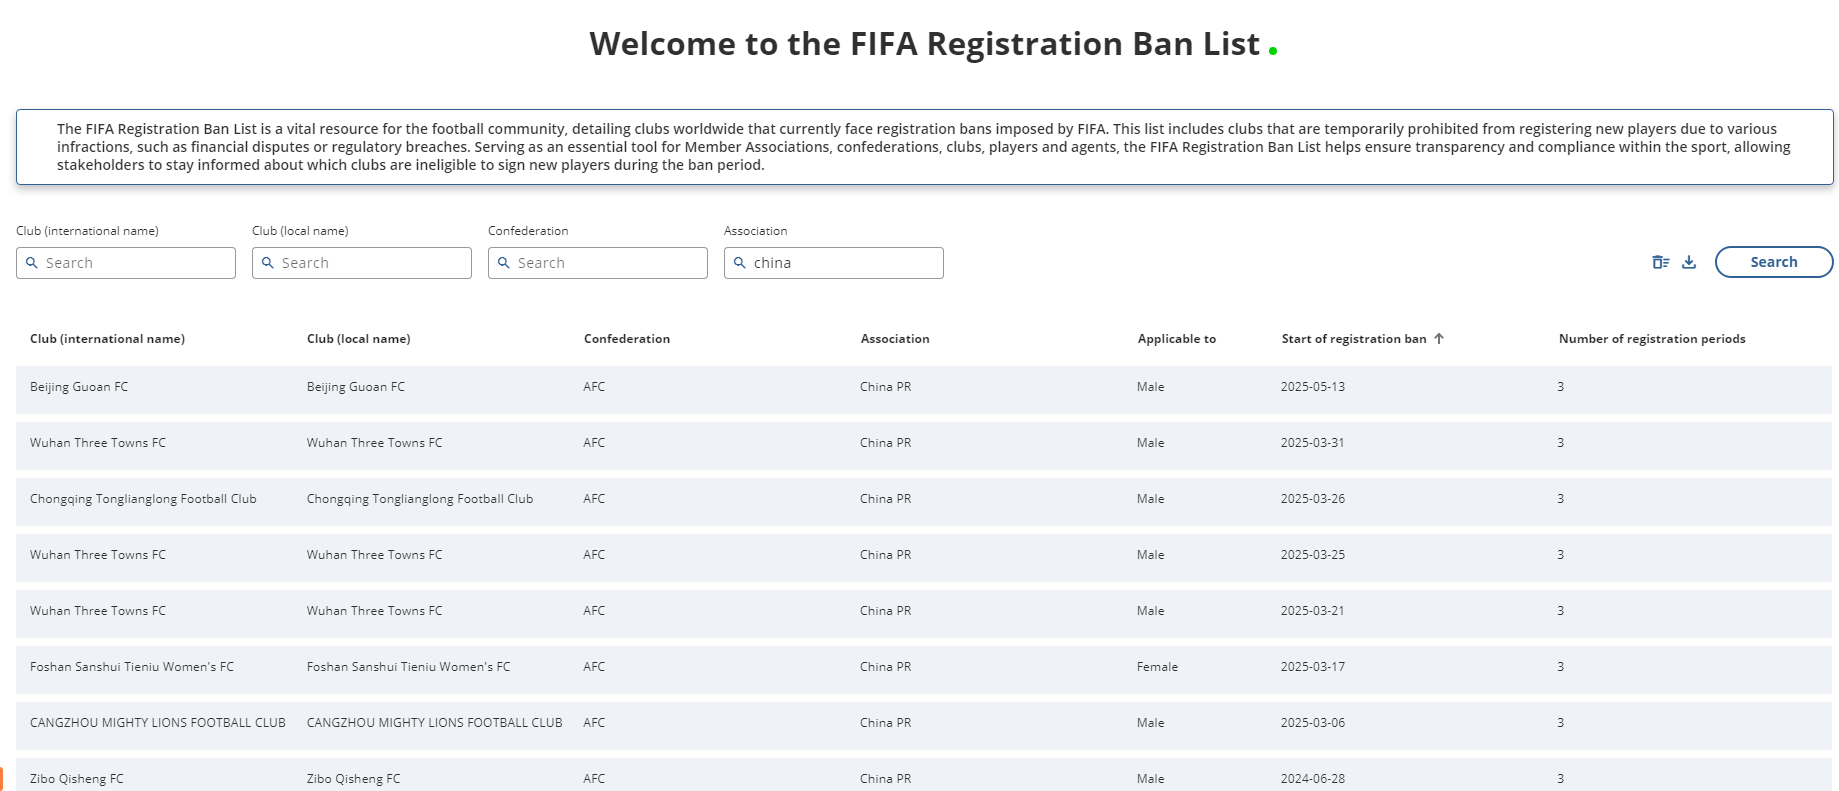The image size is (1839, 791).
Task: Click Number of registration periods column header
Action: pos(1652,339)
